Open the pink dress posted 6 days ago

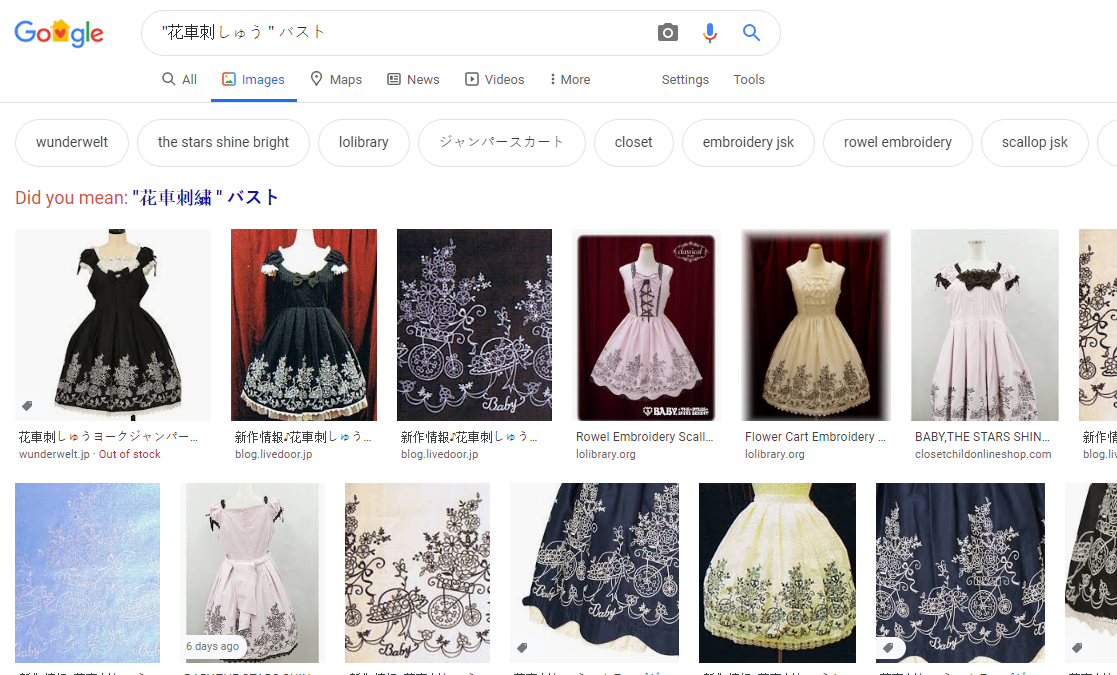(254, 572)
